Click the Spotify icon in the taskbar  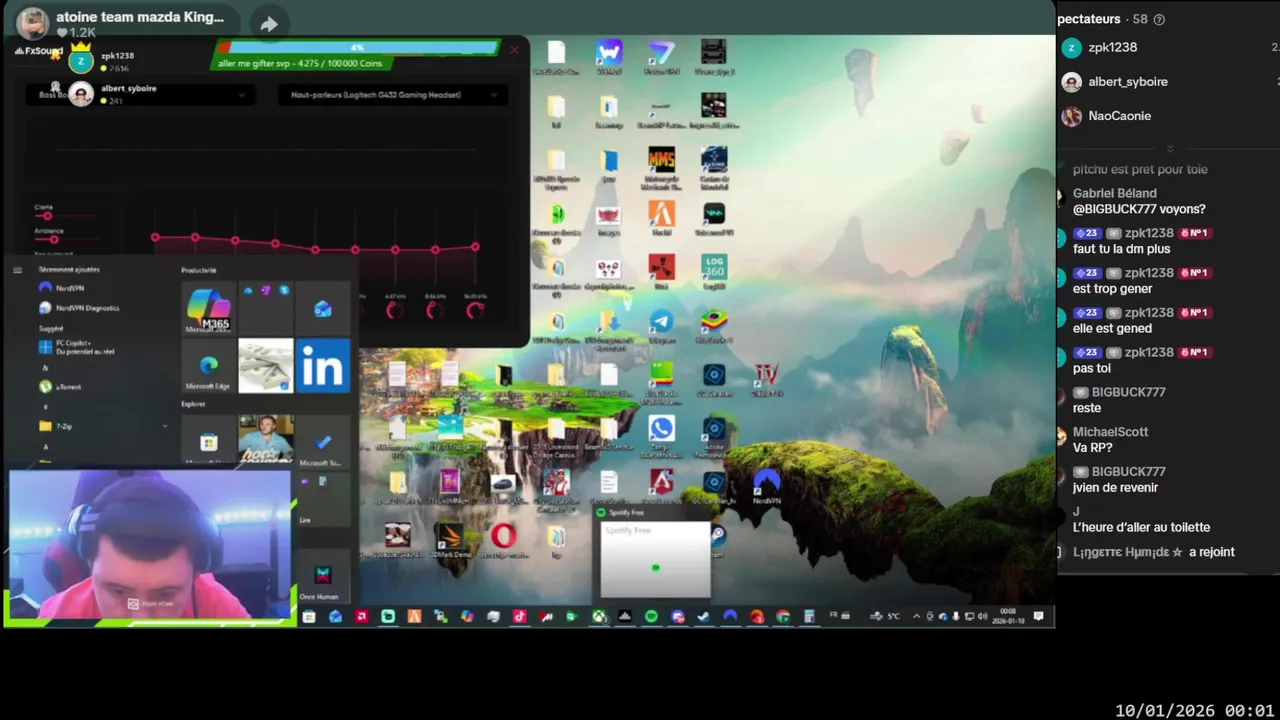[651, 617]
